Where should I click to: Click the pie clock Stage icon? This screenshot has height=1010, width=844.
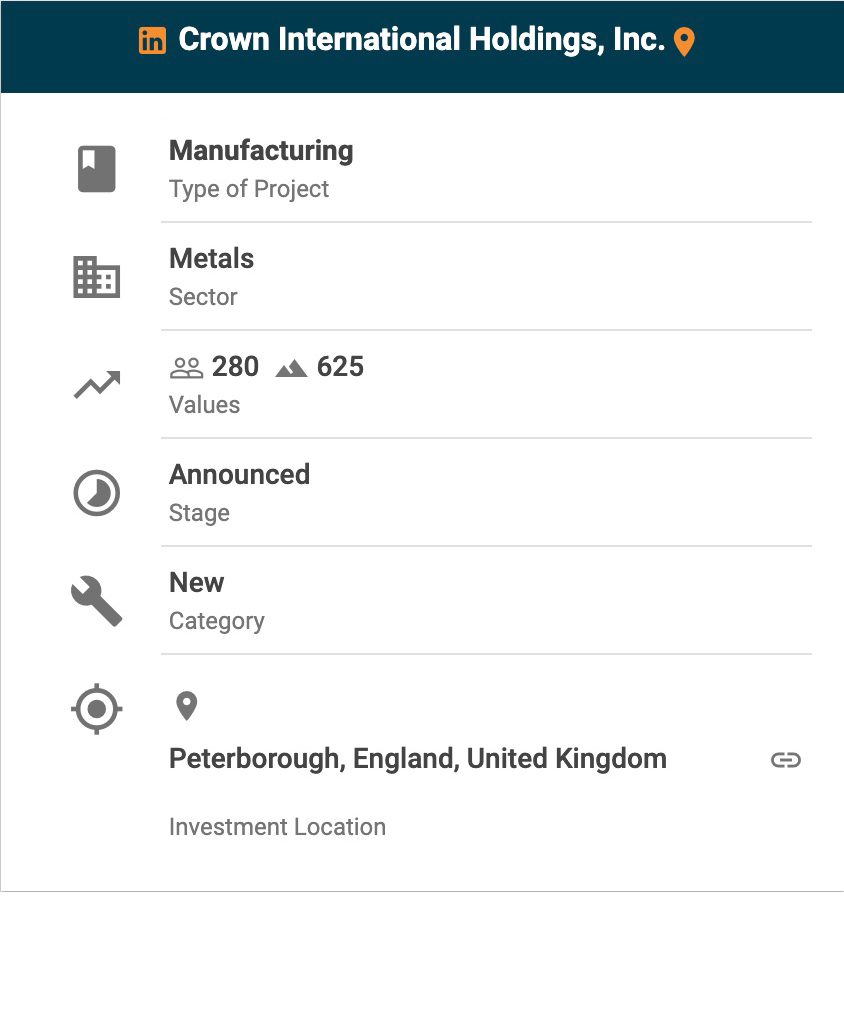(x=97, y=493)
